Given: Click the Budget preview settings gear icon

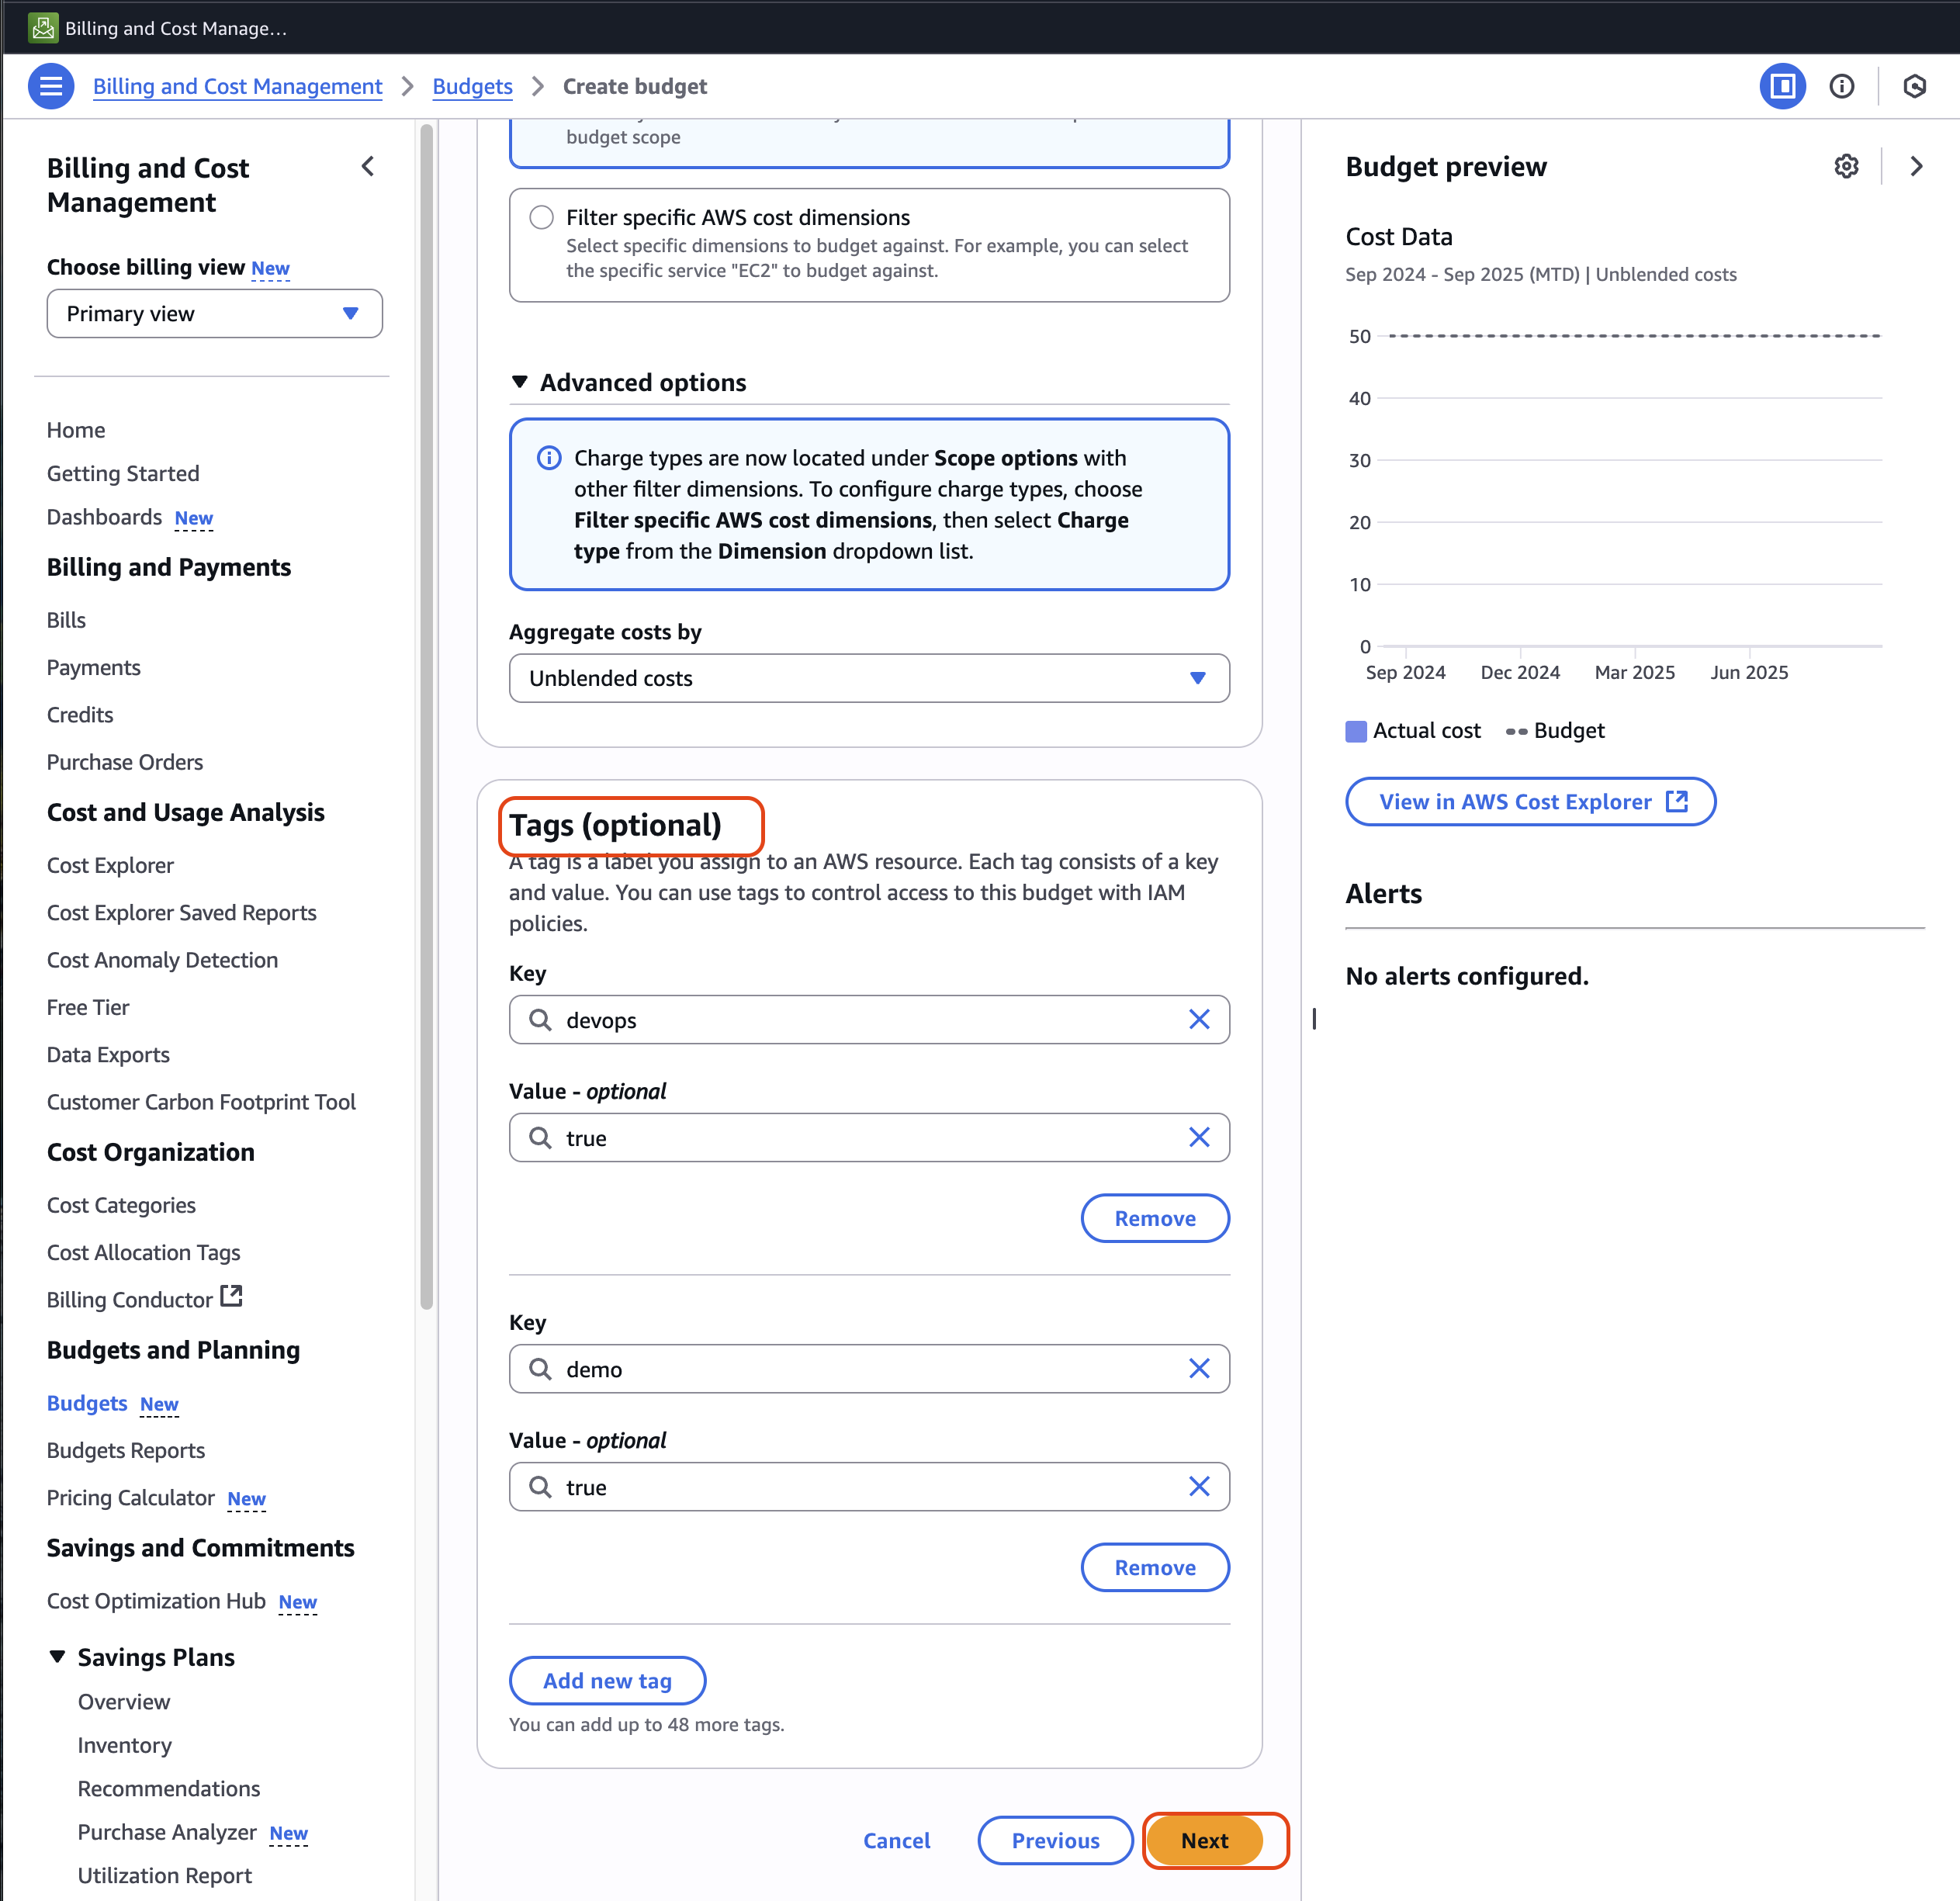Looking at the screenshot, I should 1846,166.
